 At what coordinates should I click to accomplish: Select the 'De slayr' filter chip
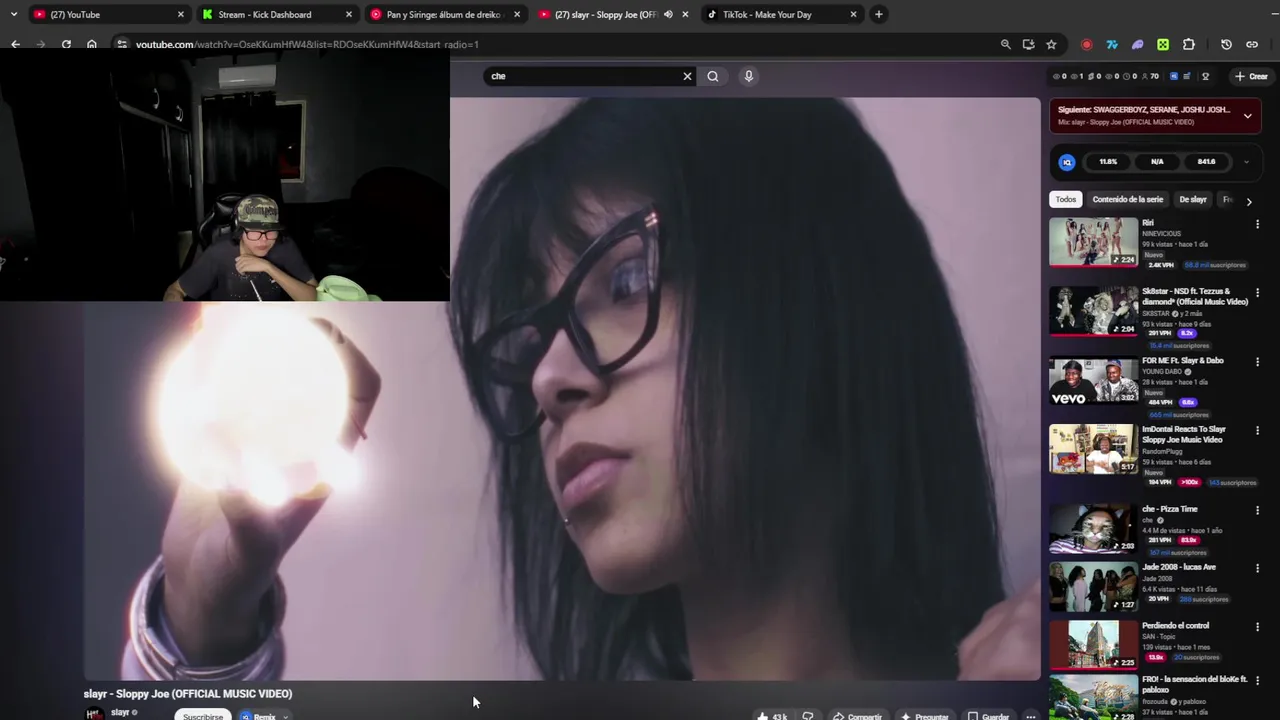coord(1192,199)
